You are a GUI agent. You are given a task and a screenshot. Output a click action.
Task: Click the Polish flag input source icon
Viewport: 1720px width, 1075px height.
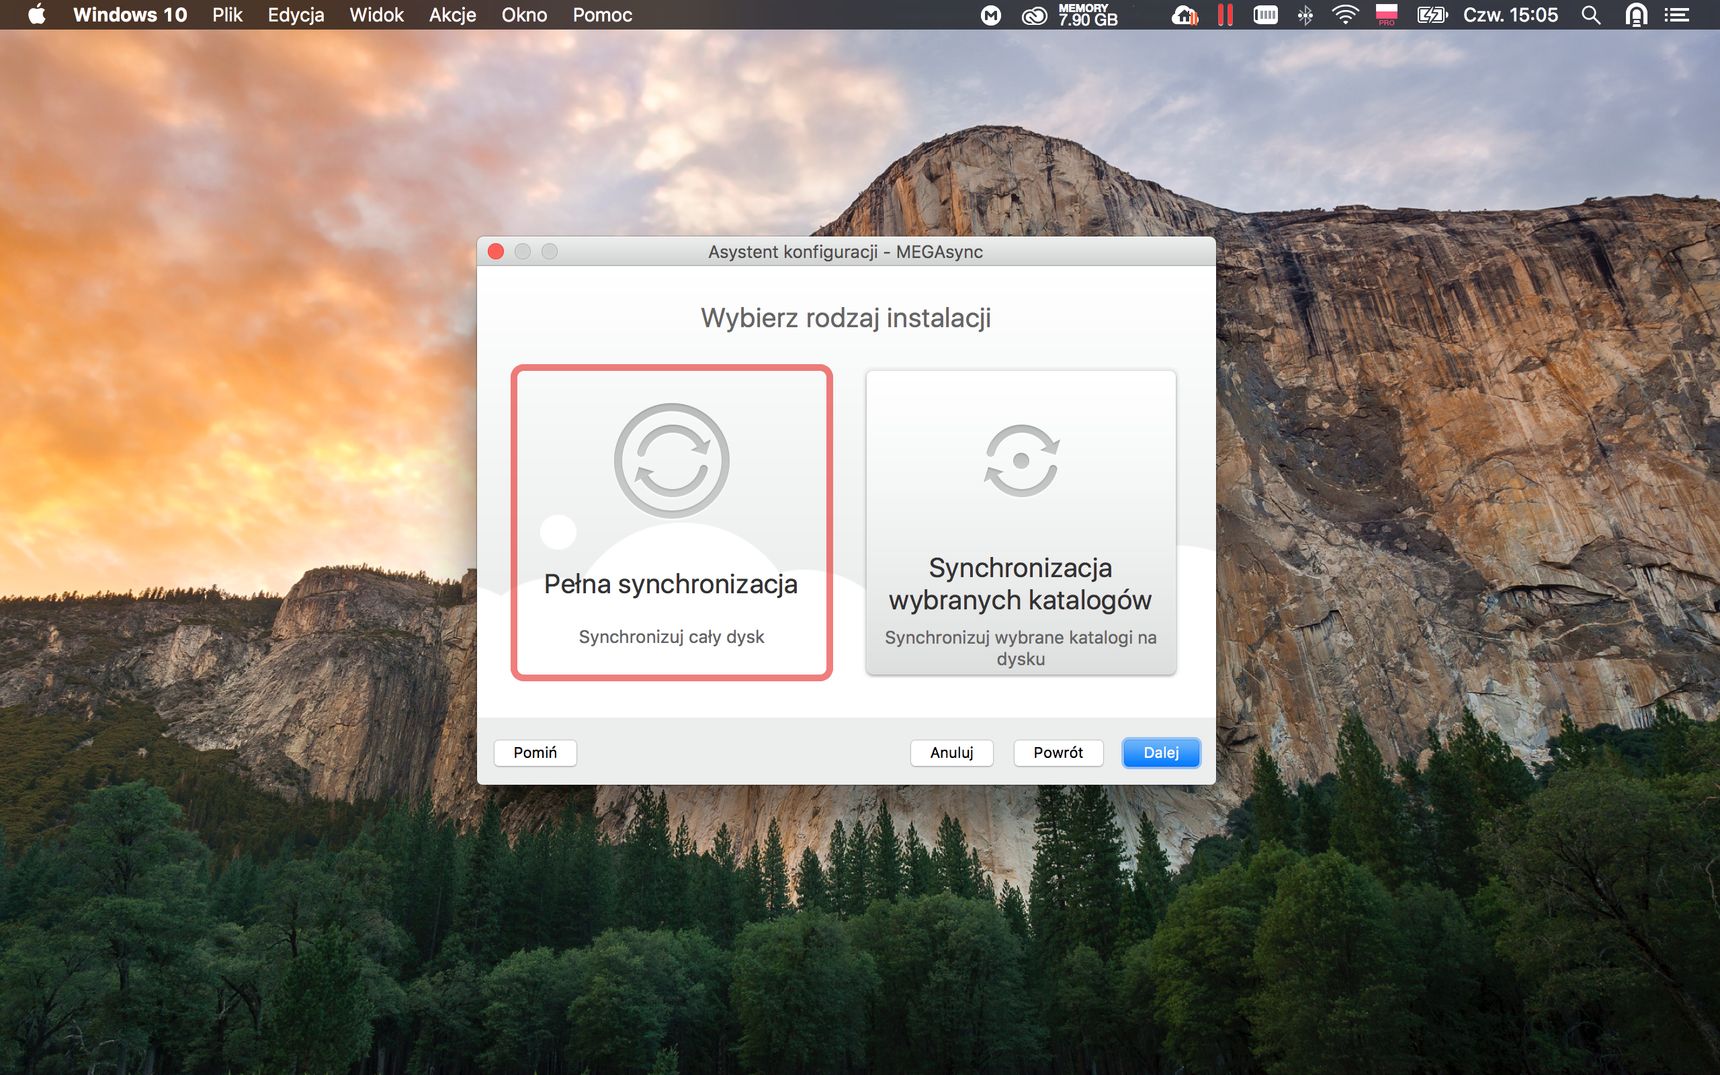[x=1387, y=15]
